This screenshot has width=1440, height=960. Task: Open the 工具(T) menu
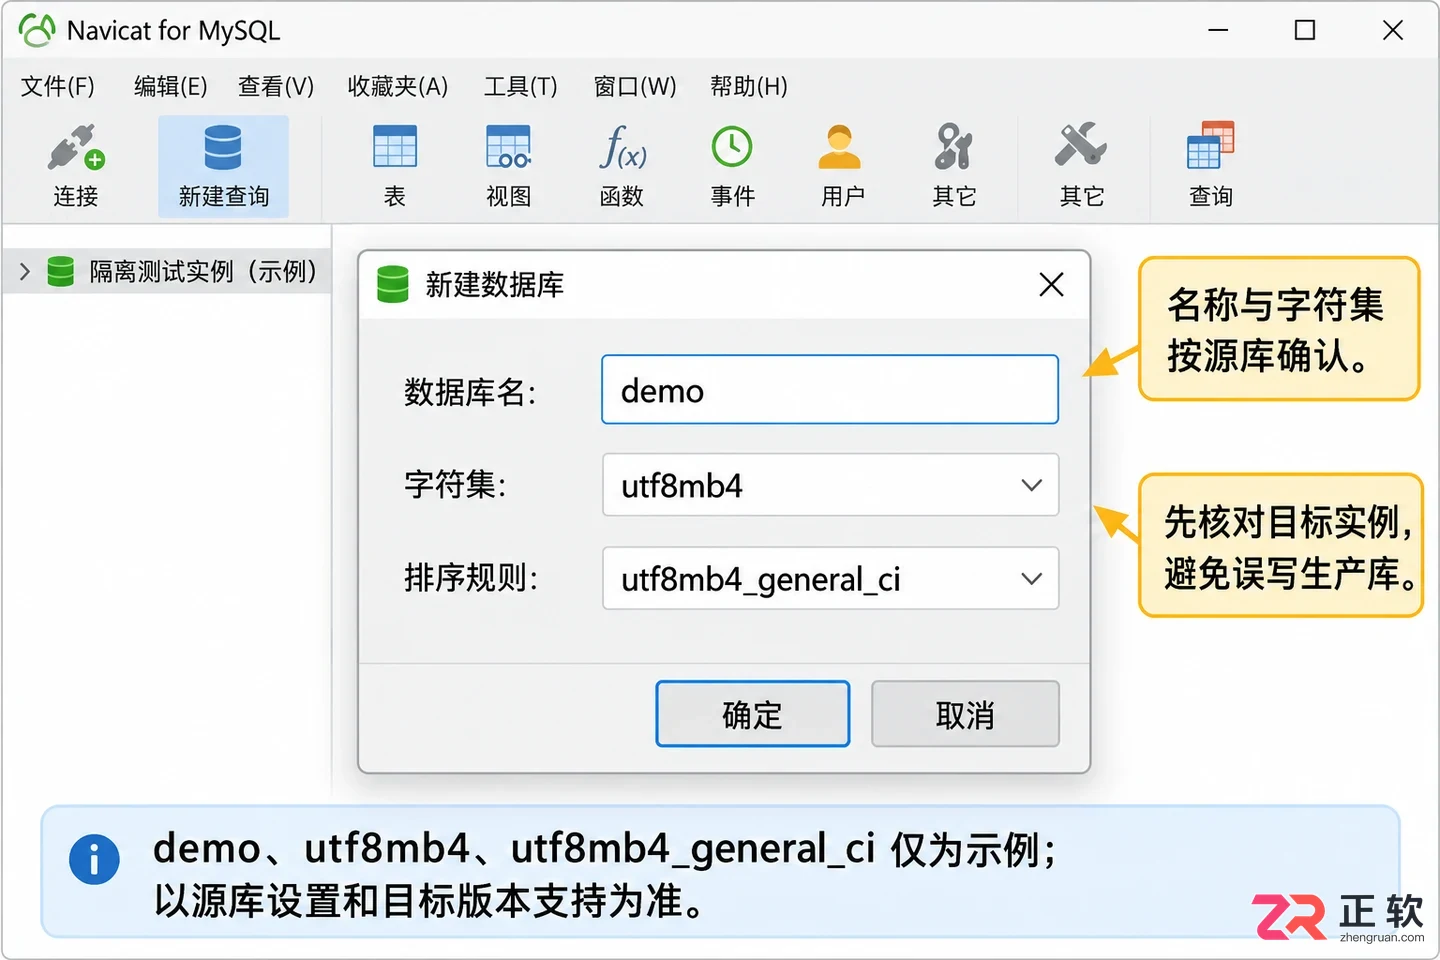click(521, 87)
